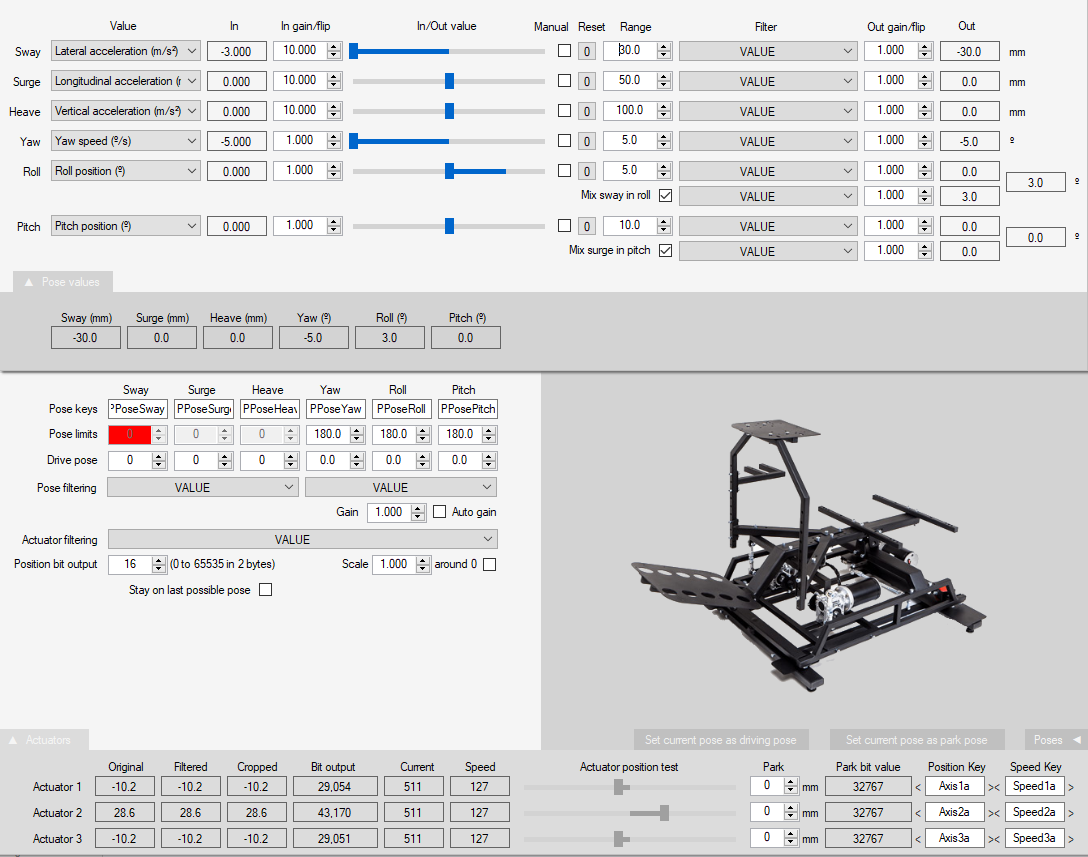Viewport: 1088px width, 857px height.
Task: Click the Sway Out value -30.0
Action: (969, 51)
